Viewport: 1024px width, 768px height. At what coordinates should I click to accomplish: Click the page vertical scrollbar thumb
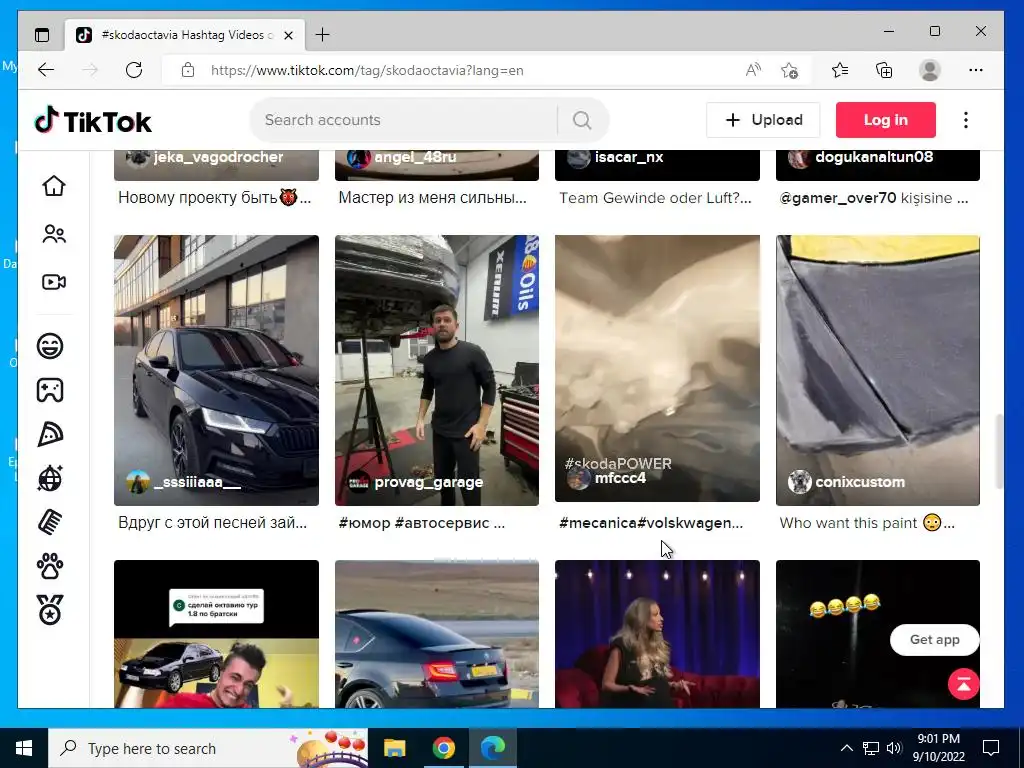[x=999, y=451]
